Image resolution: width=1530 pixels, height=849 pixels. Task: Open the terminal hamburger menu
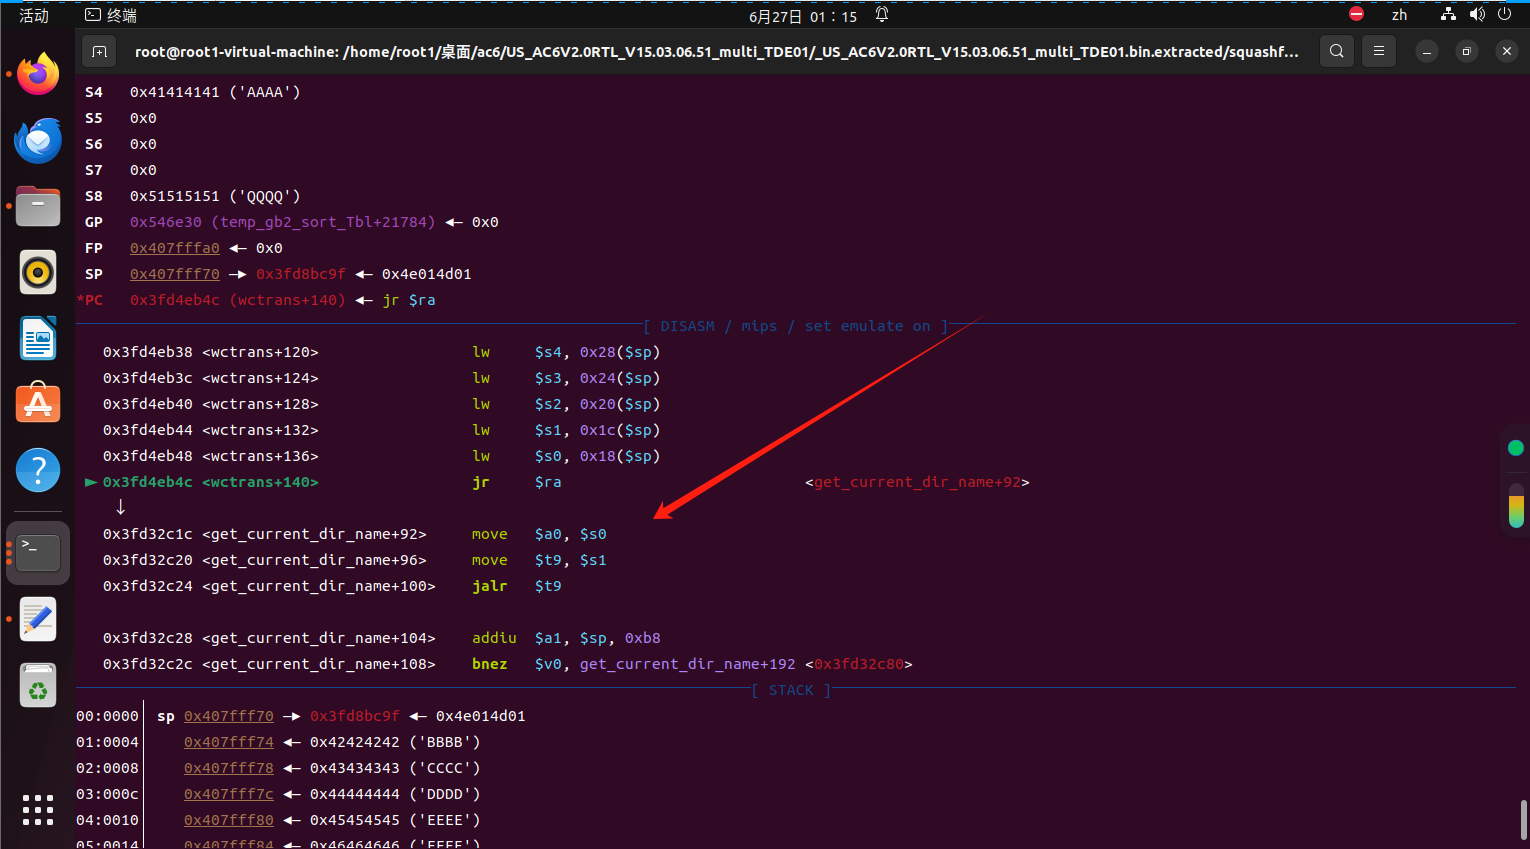tap(1379, 51)
